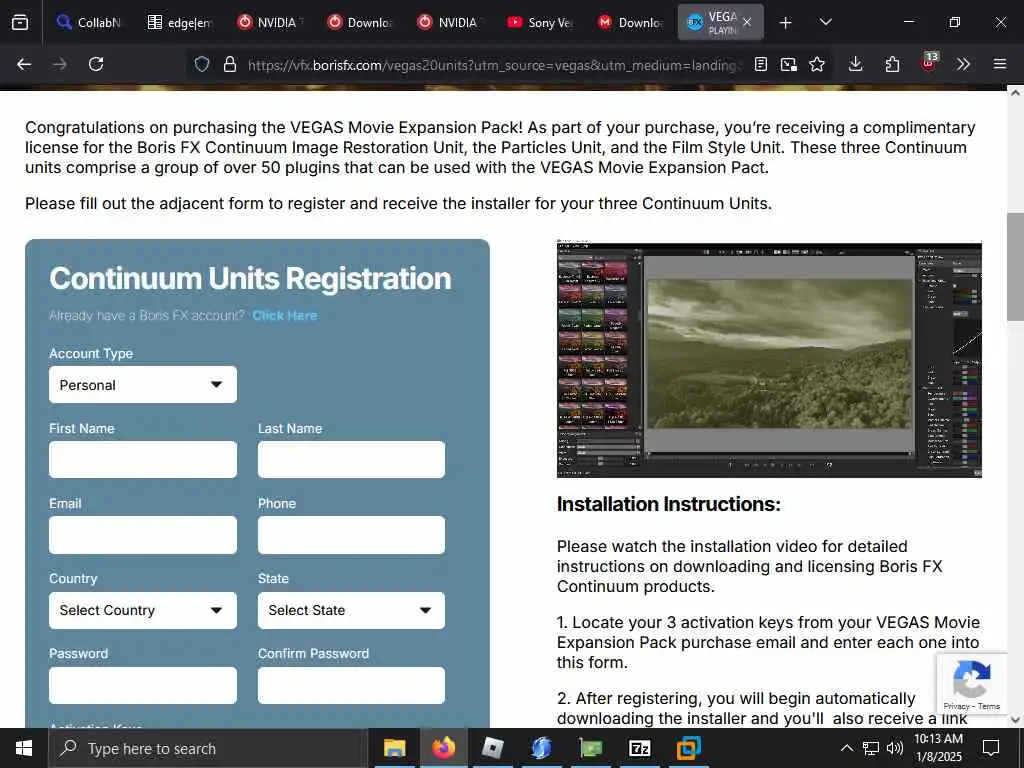Focus the Last Name field

coord(351,459)
